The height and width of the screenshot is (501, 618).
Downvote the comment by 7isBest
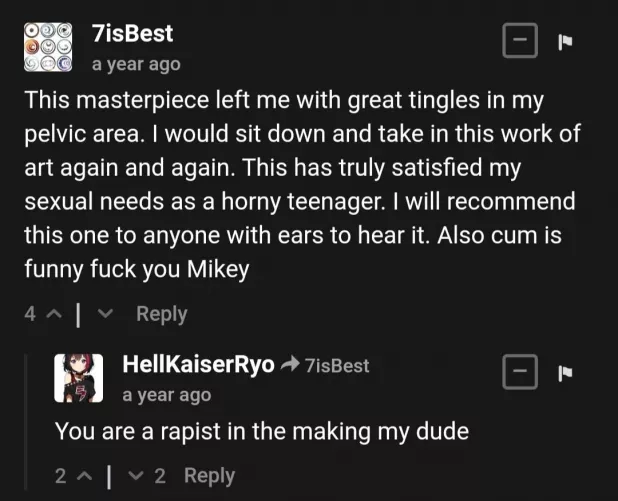(x=110, y=314)
